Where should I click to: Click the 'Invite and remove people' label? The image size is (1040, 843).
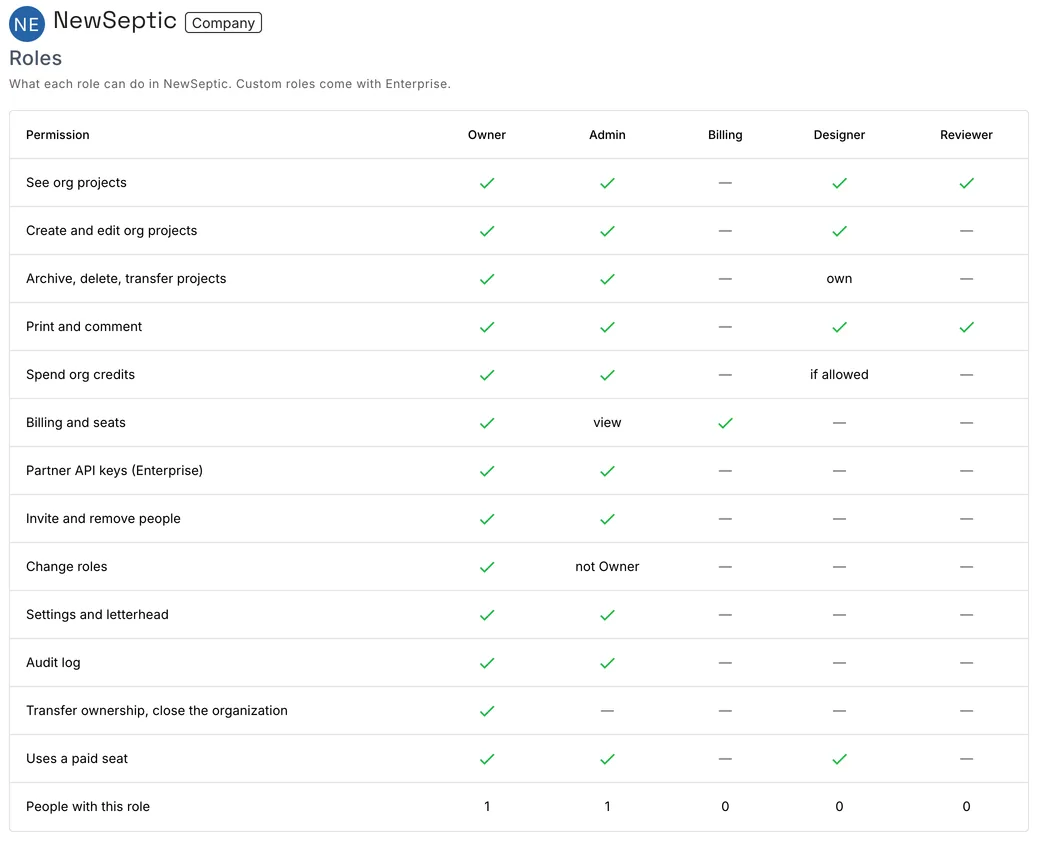[103, 519]
